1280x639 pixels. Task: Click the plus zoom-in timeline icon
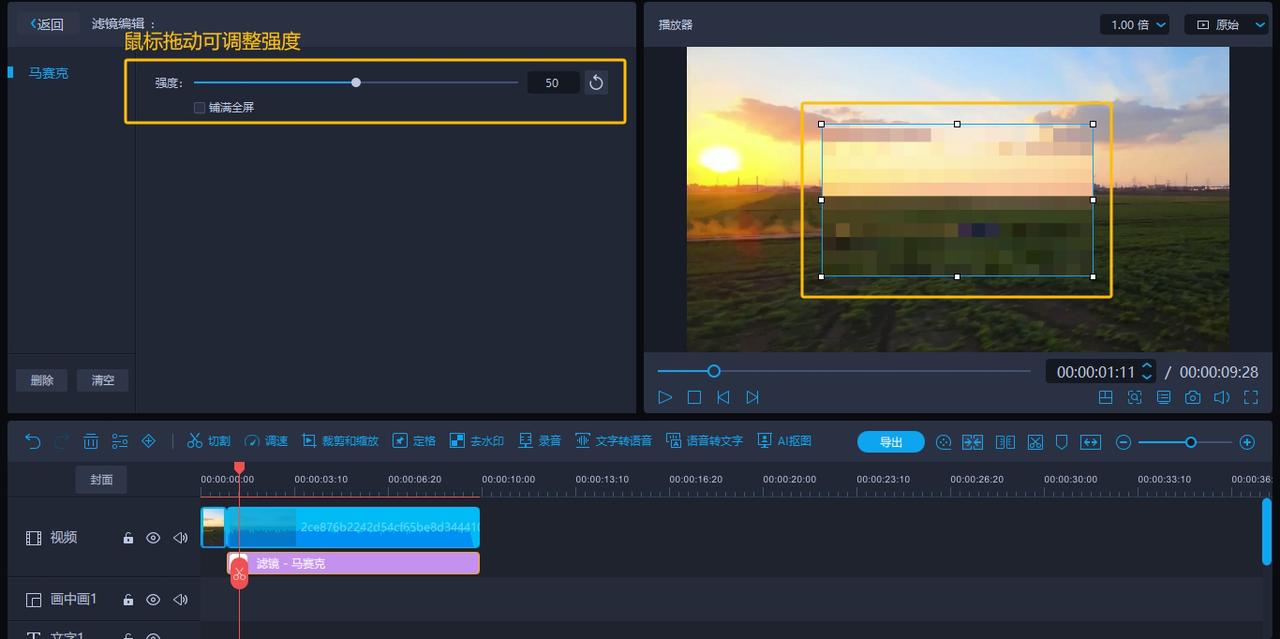[x=1247, y=442]
